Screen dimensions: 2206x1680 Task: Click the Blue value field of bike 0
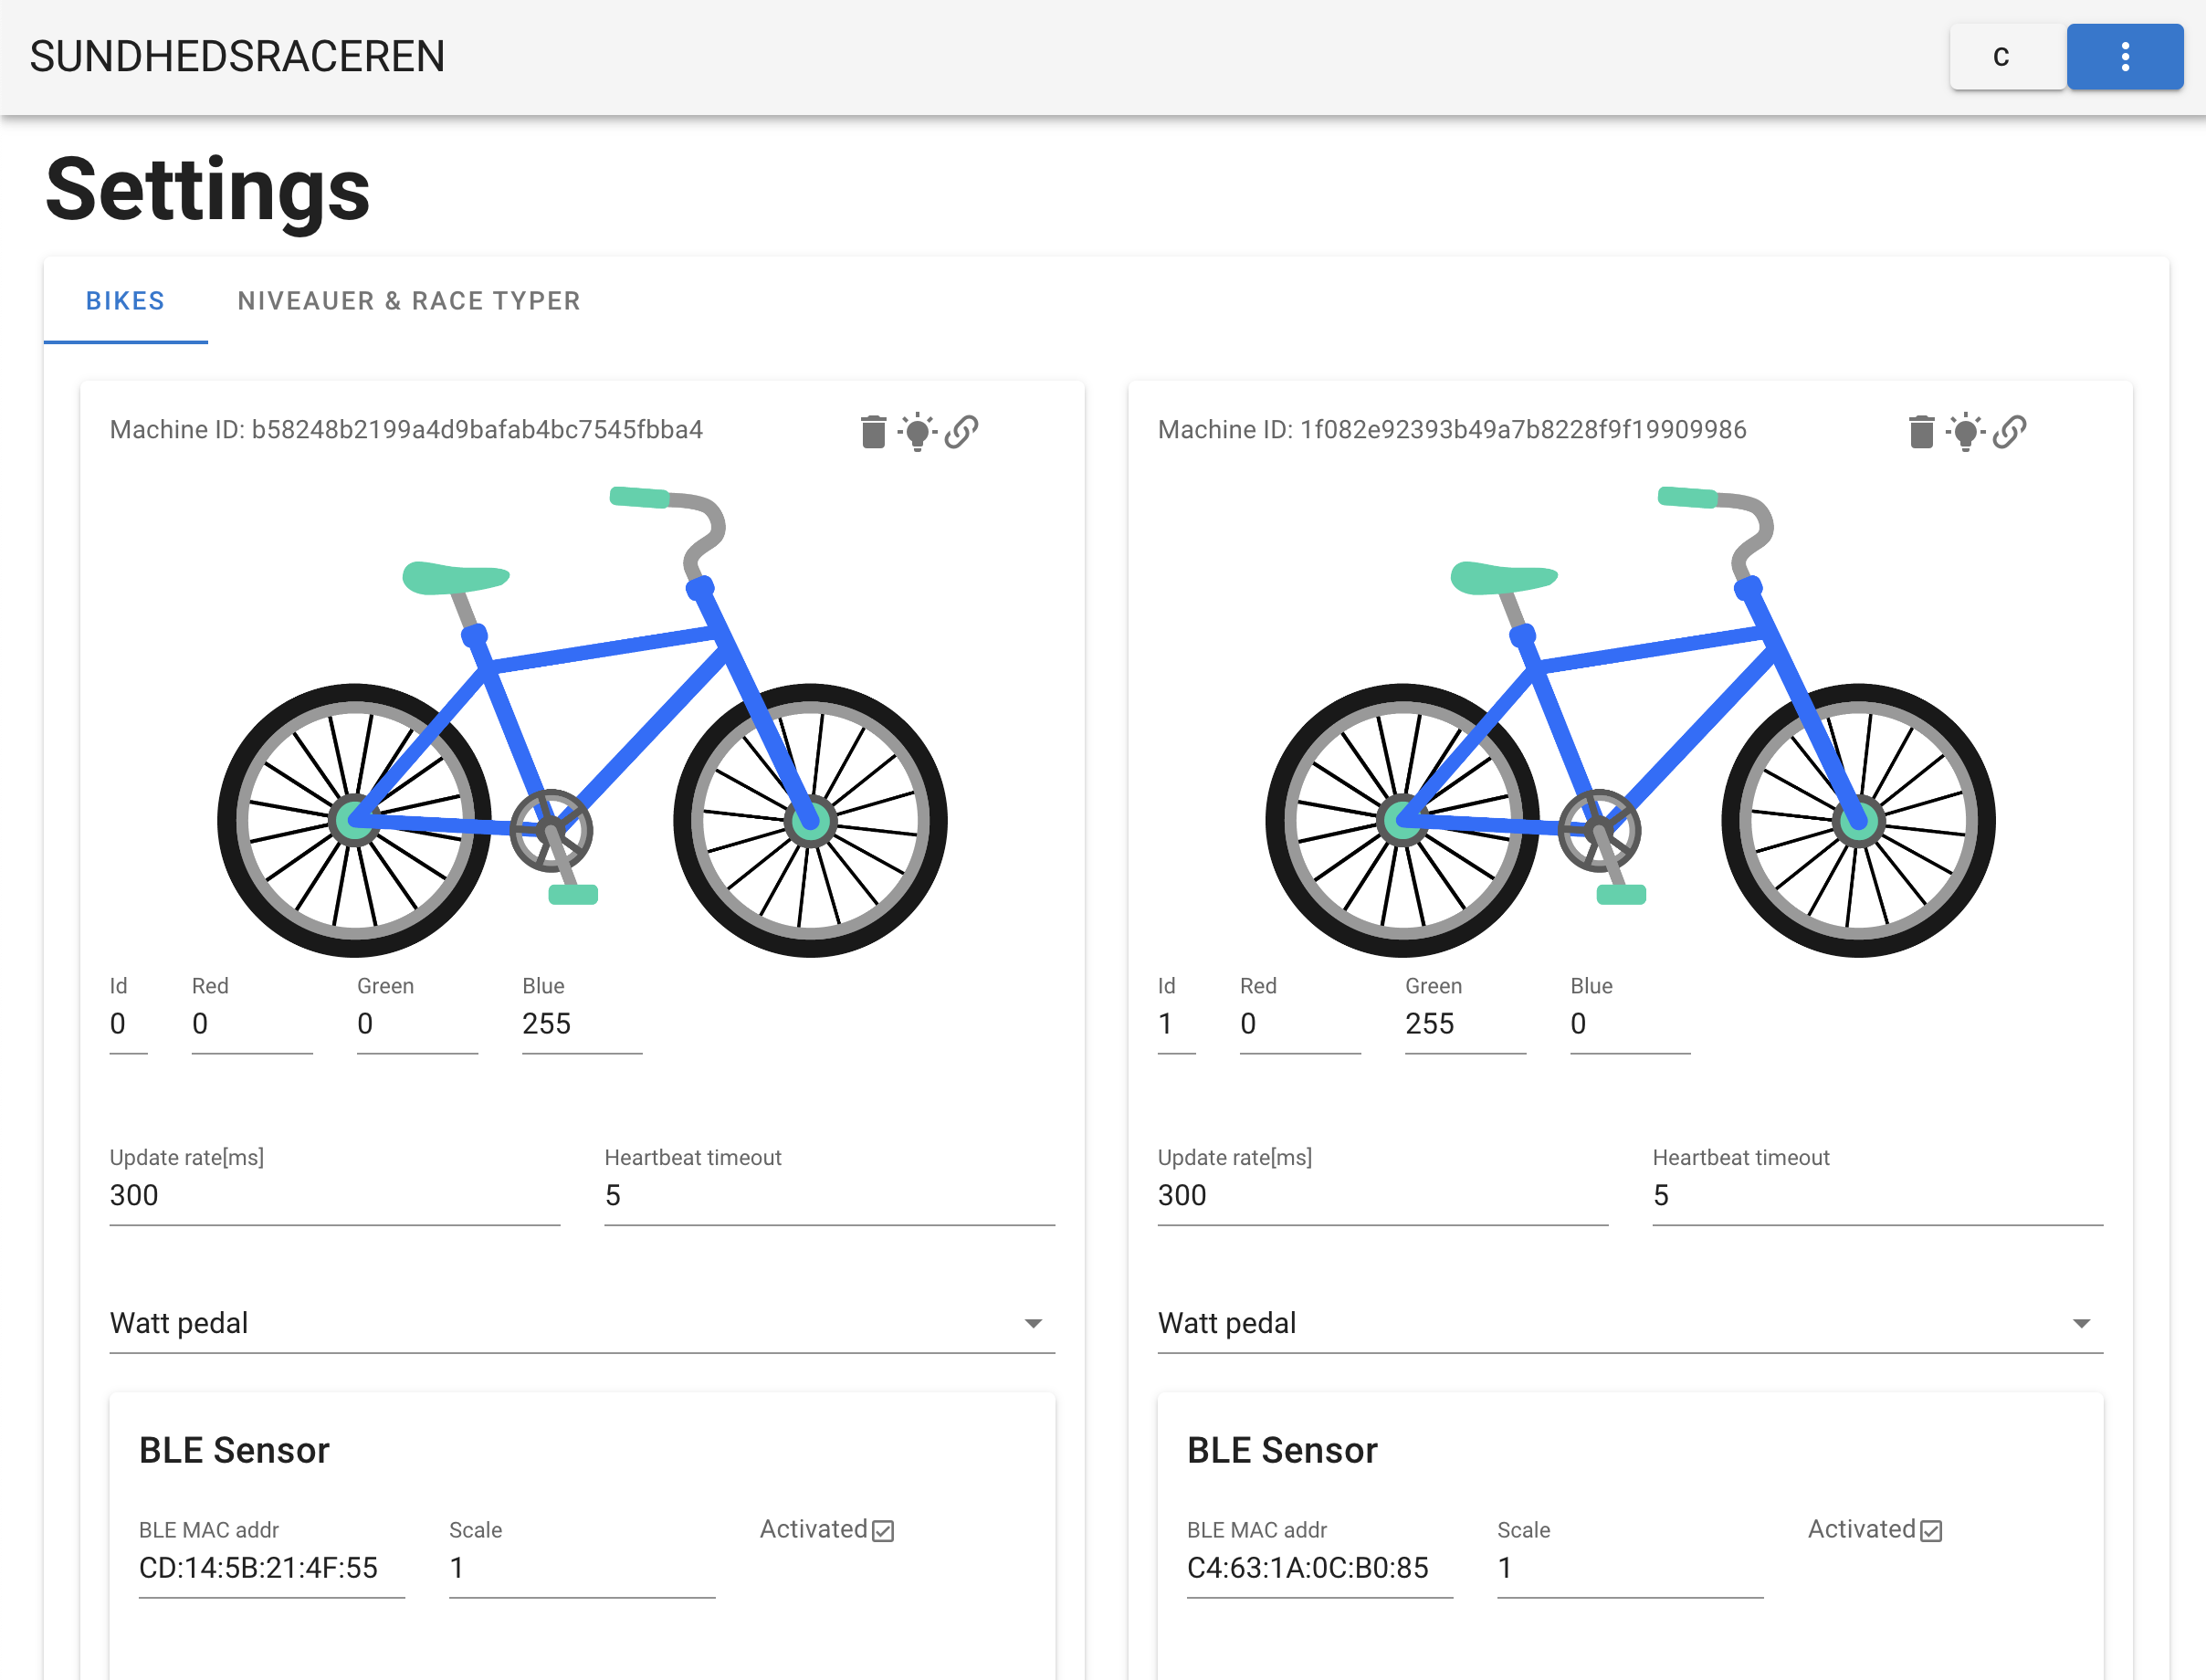coord(581,1024)
